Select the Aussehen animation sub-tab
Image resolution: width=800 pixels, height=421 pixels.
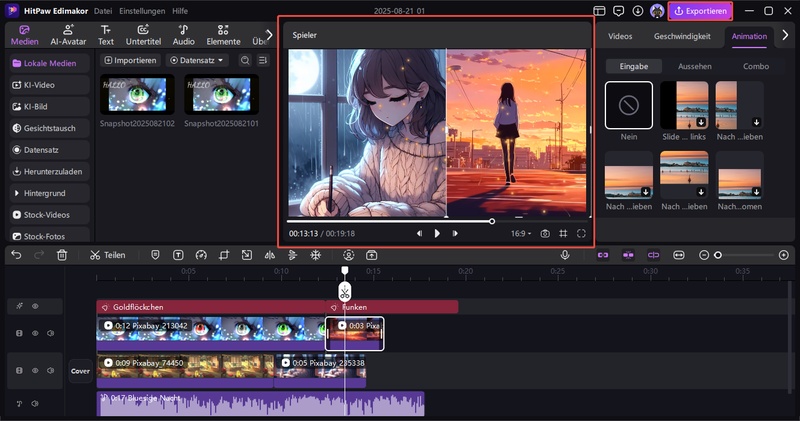point(694,66)
